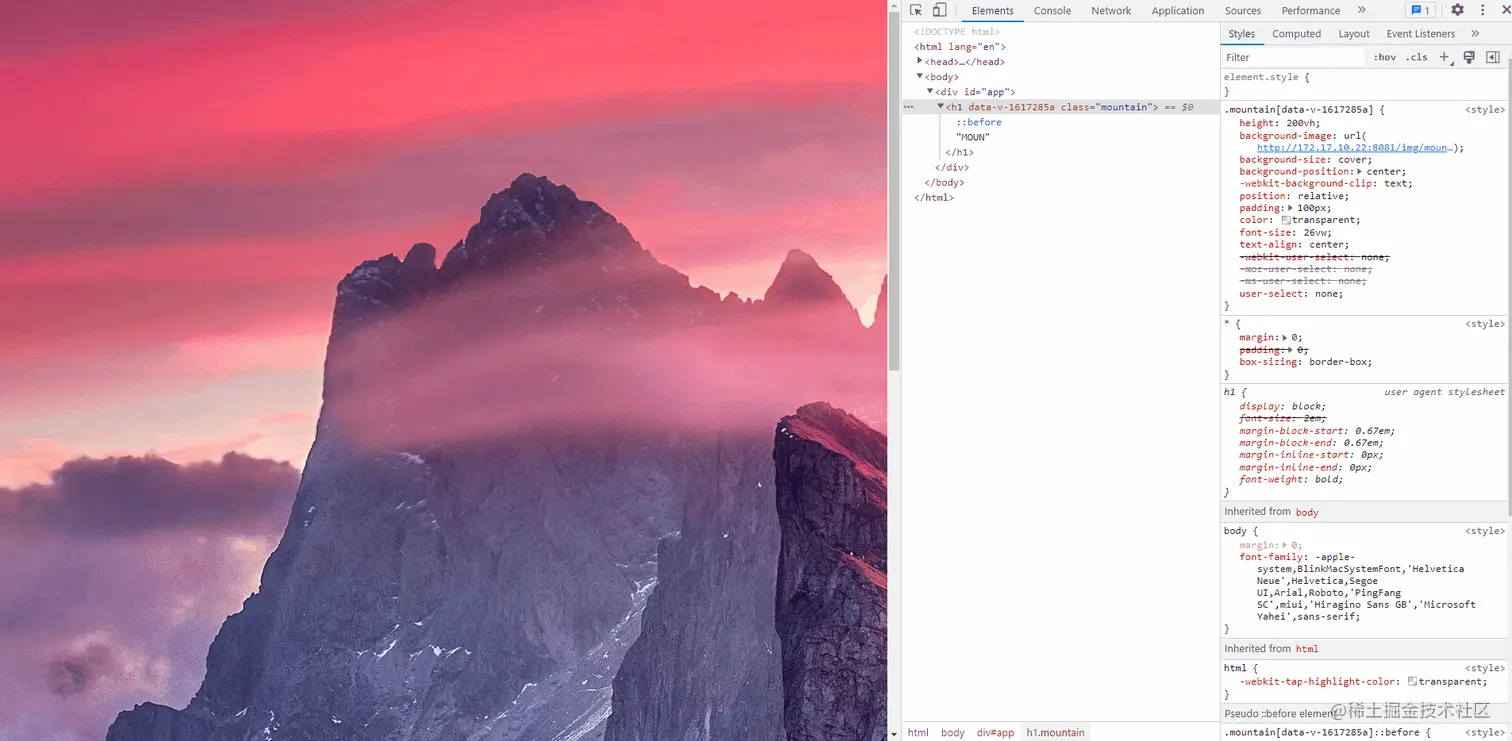
Task: Show more main DevTools tabs chevron
Action: coord(1361,10)
